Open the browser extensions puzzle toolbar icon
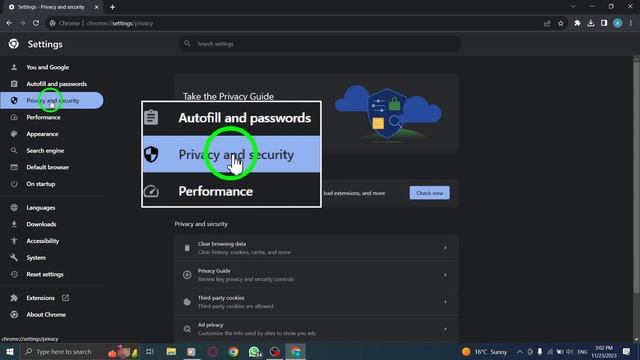640x360 pixels. click(x=577, y=23)
